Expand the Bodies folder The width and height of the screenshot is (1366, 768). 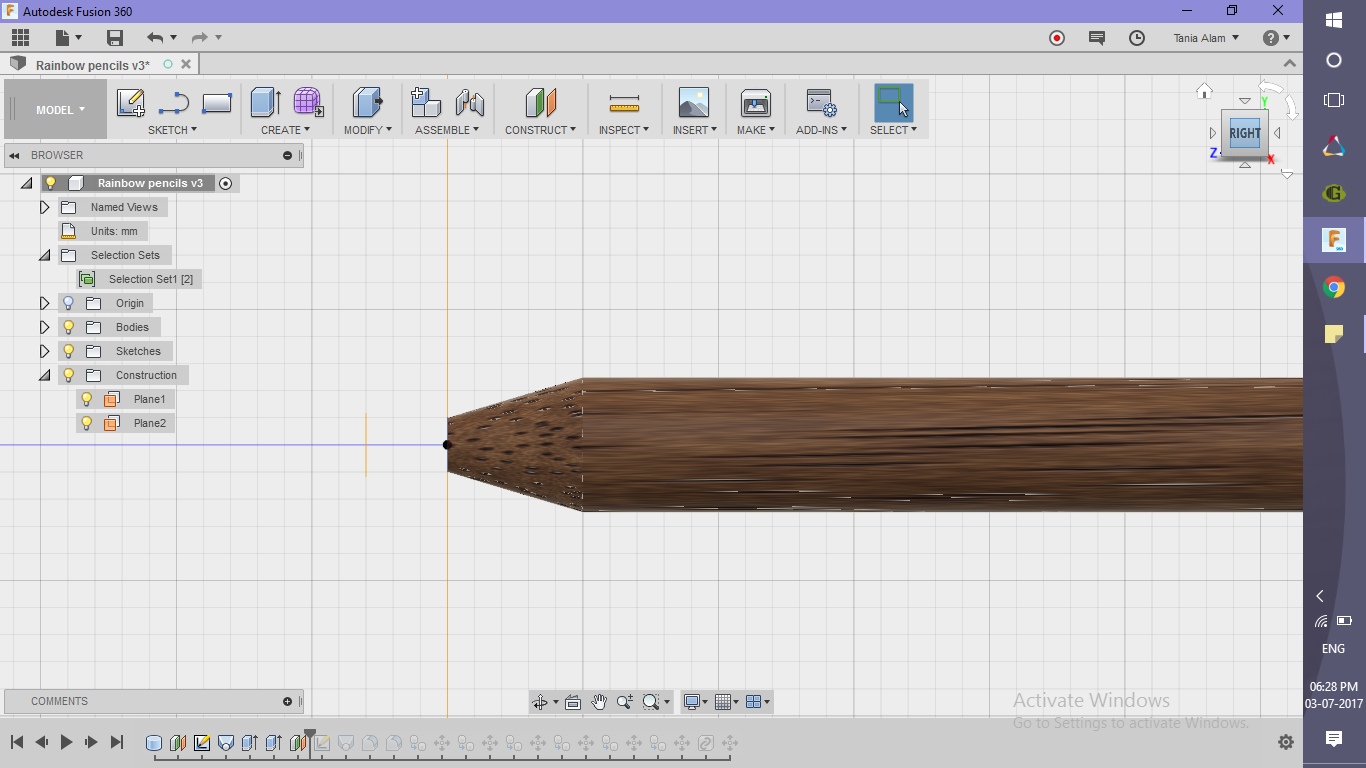click(x=44, y=327)
